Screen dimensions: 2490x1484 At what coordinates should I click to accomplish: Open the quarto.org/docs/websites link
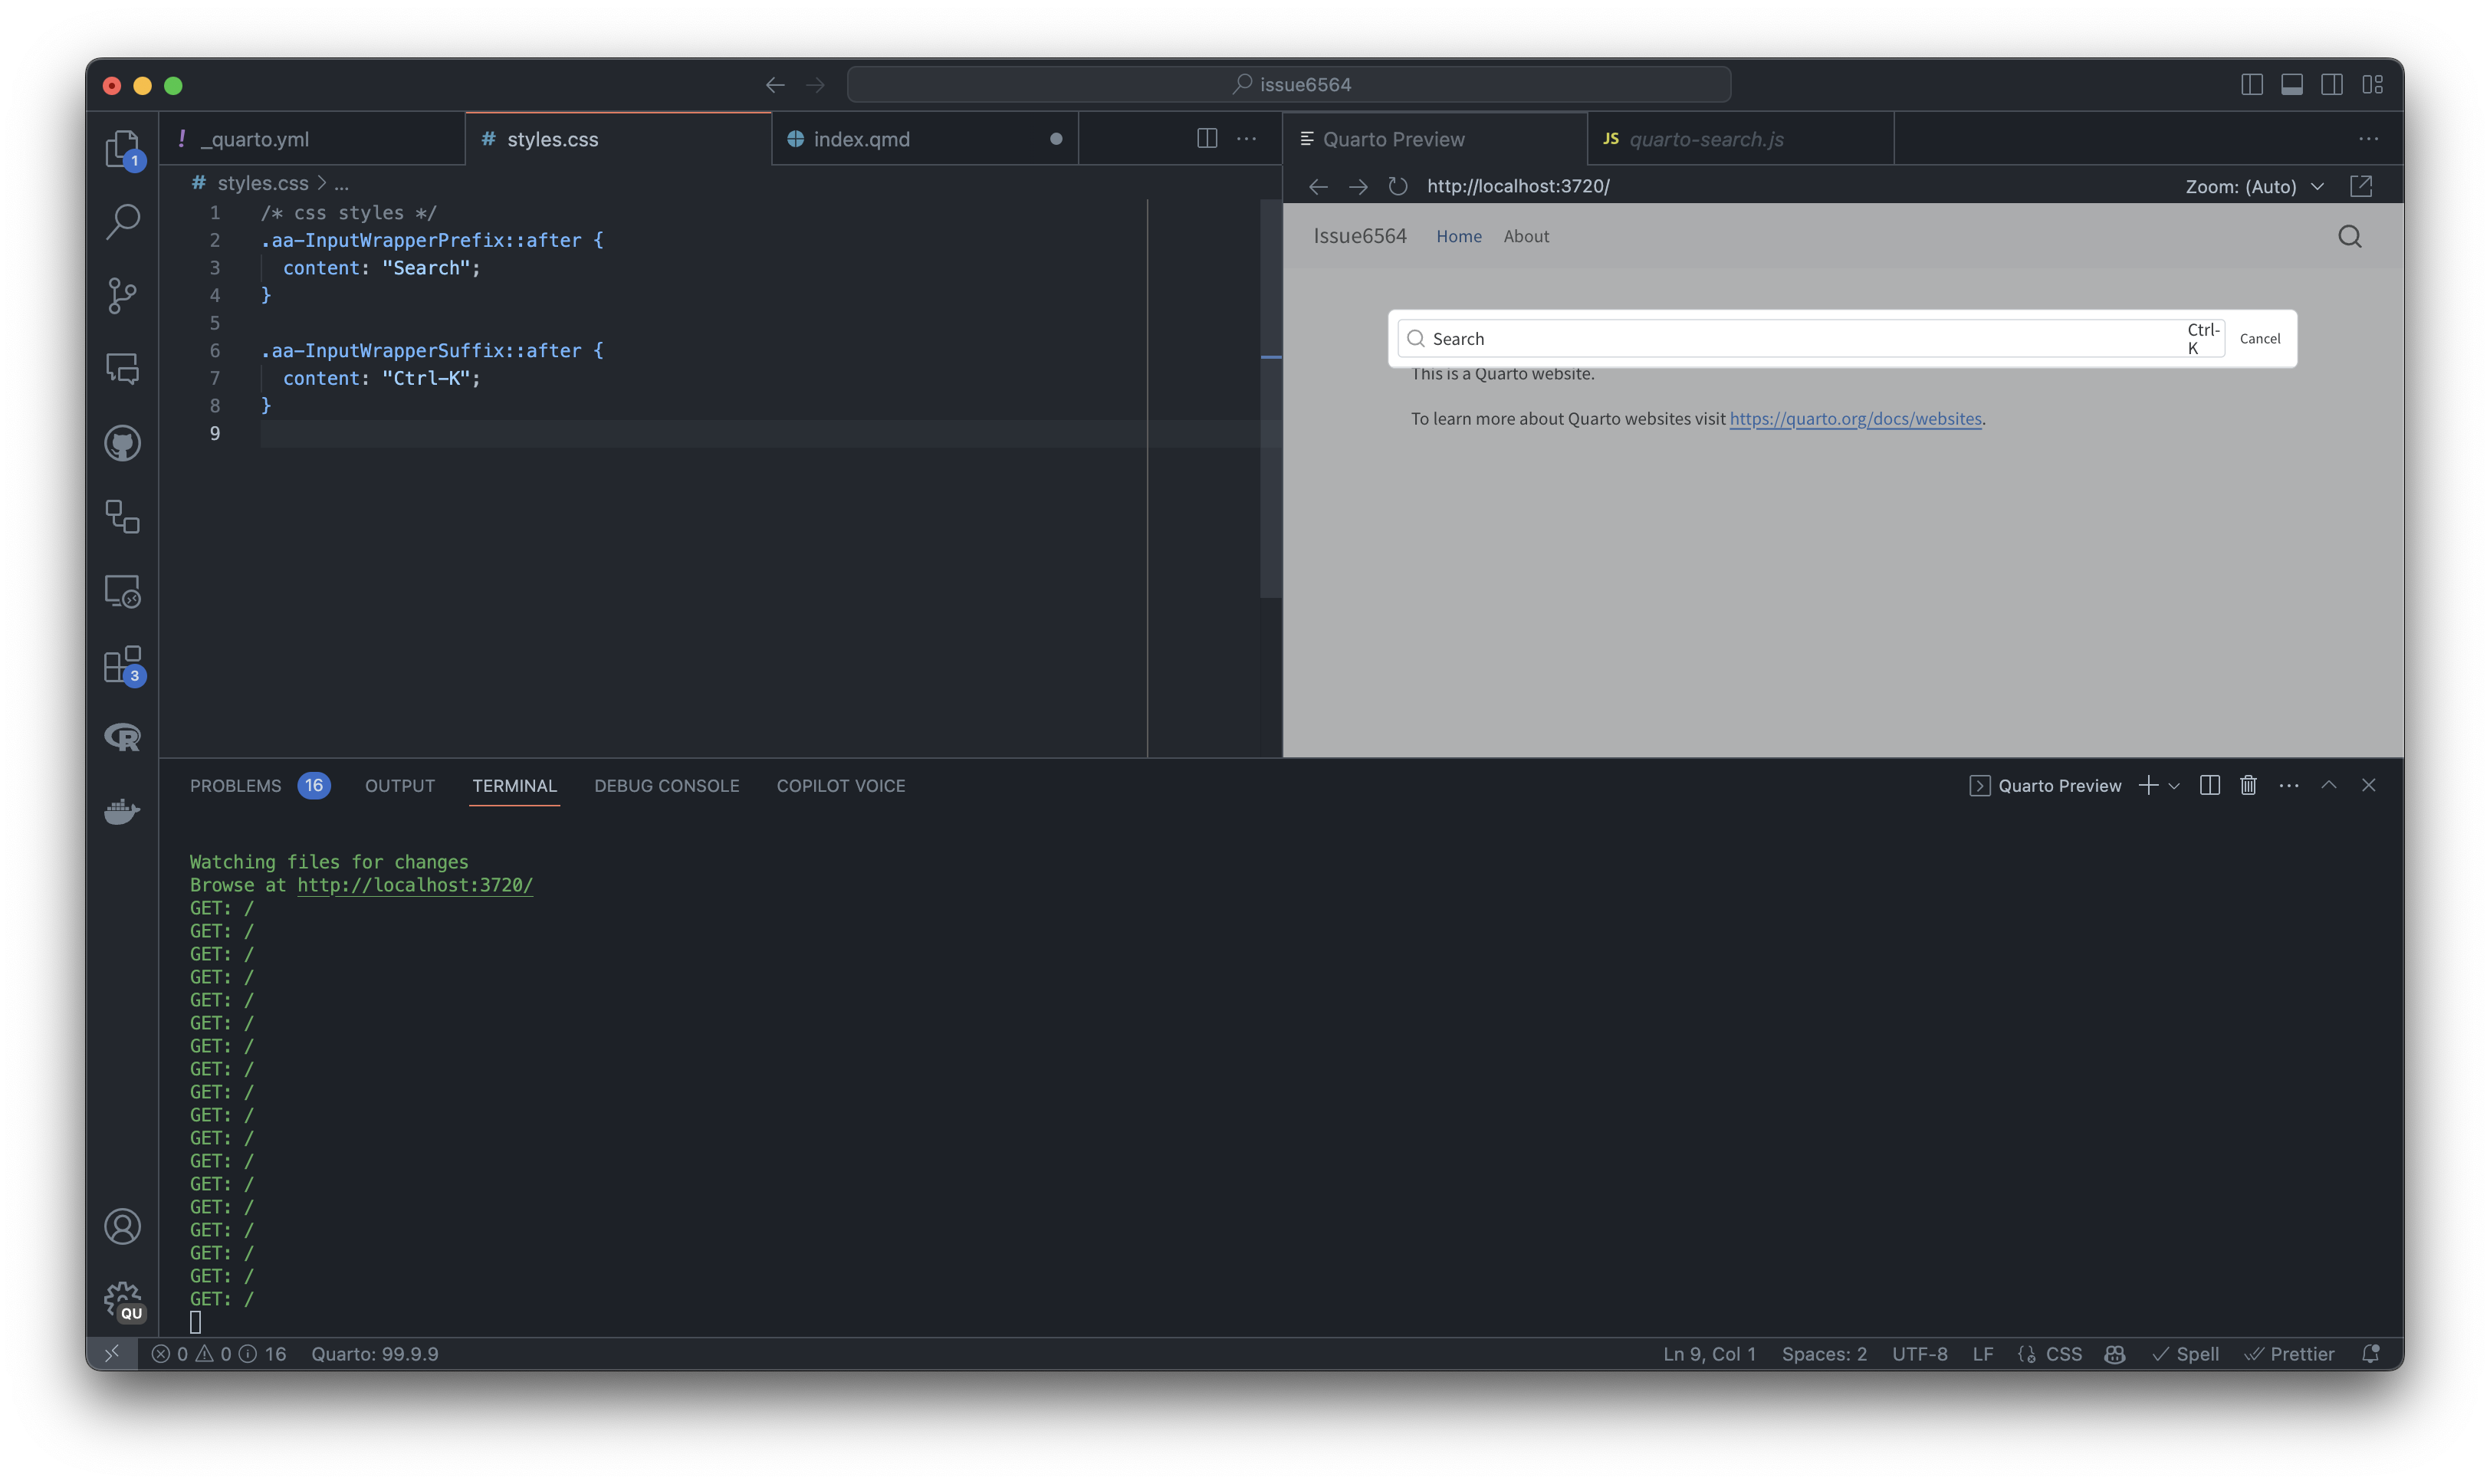1856,419
